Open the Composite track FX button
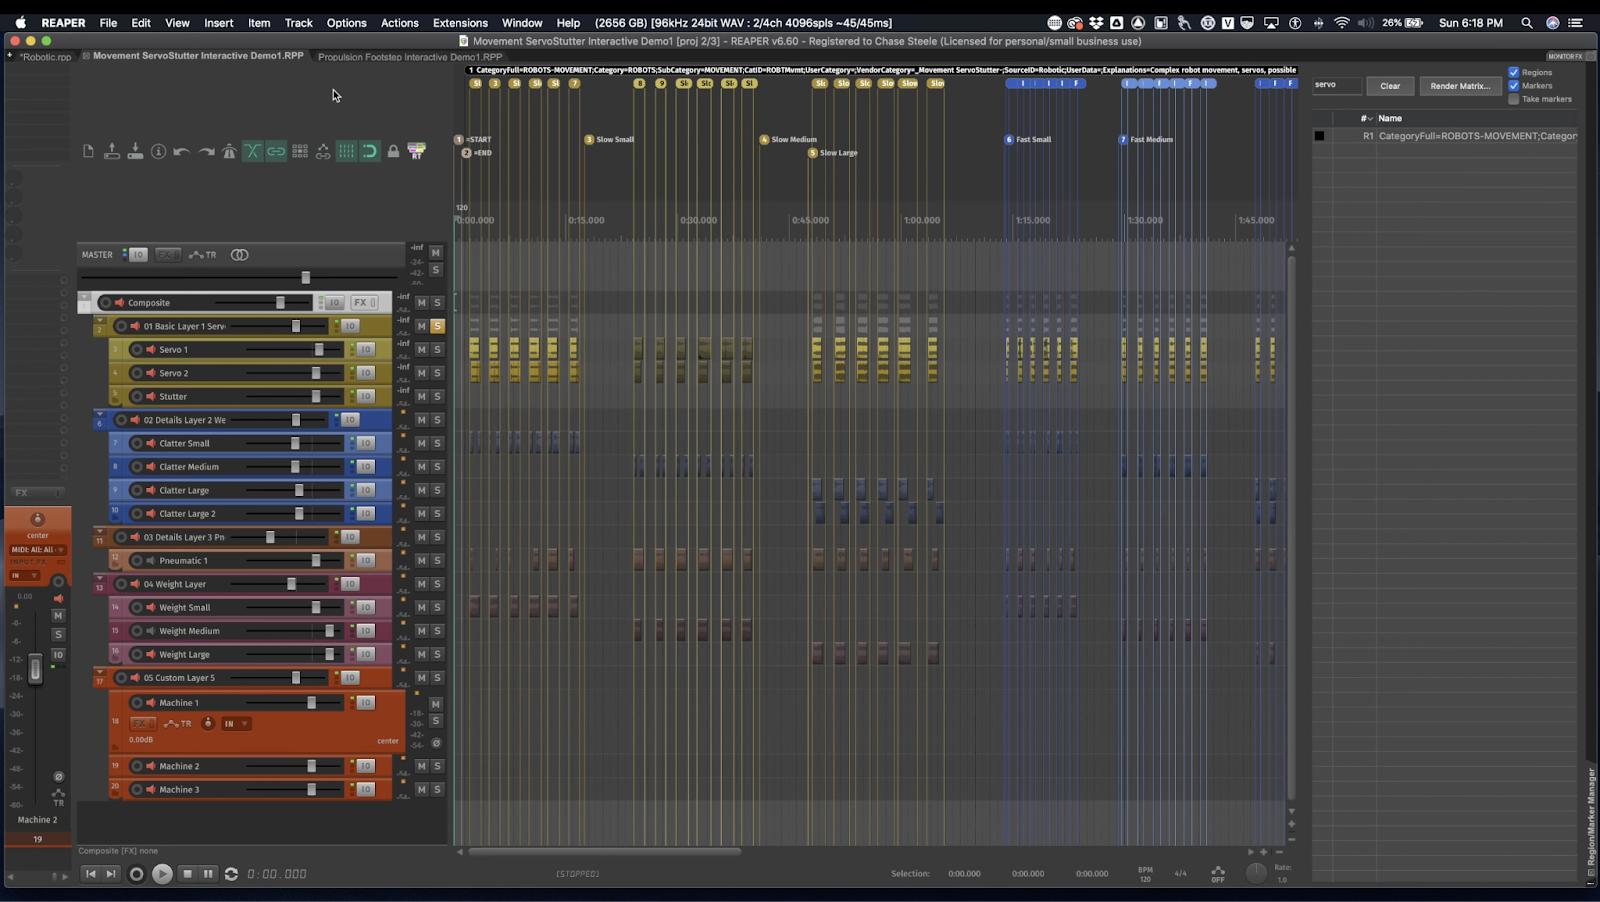This screenshot has height=902, width=1600. point(363,302)
